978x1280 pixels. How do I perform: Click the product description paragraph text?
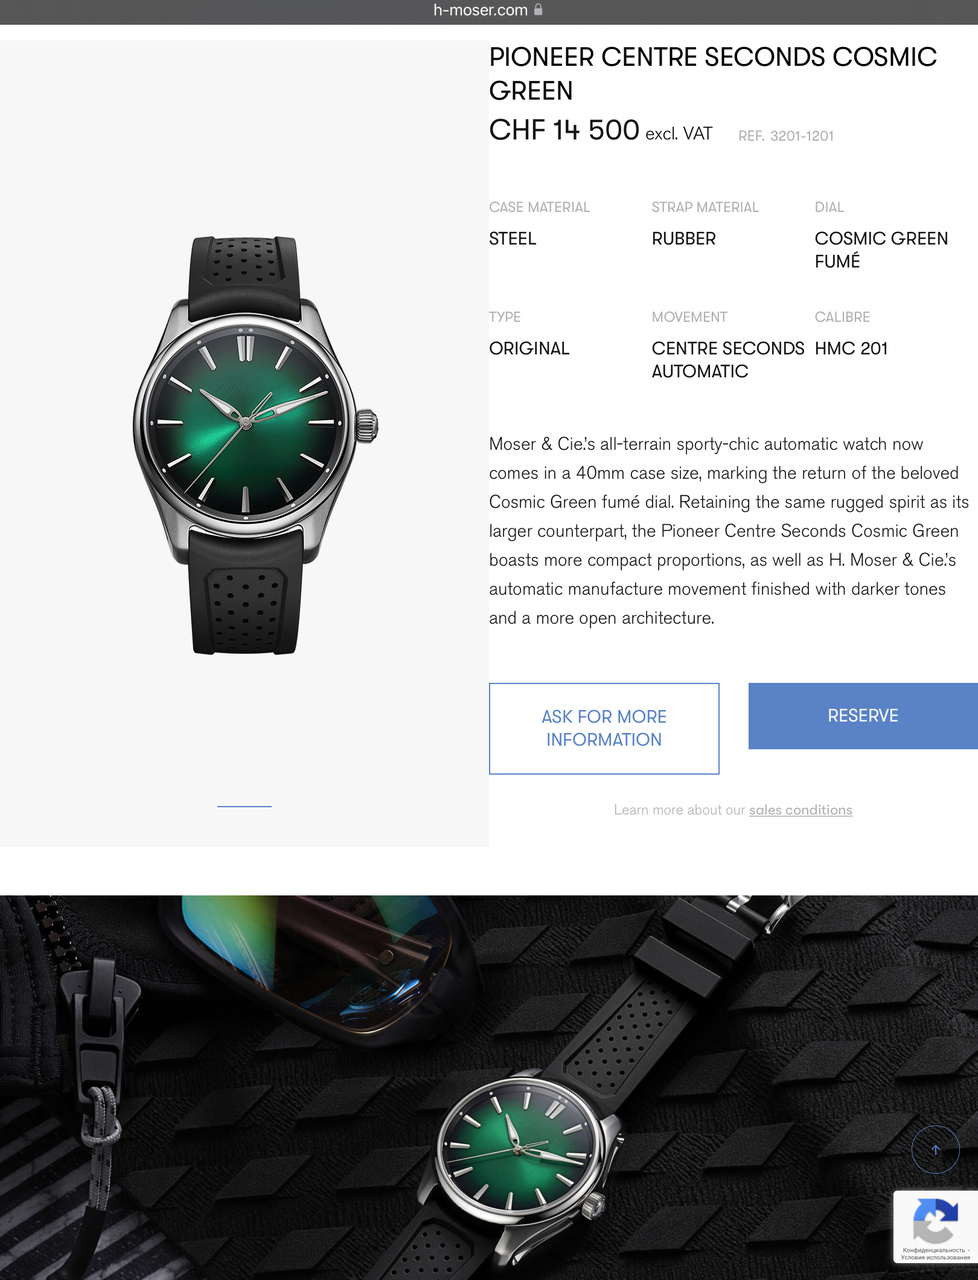[729, 531]
